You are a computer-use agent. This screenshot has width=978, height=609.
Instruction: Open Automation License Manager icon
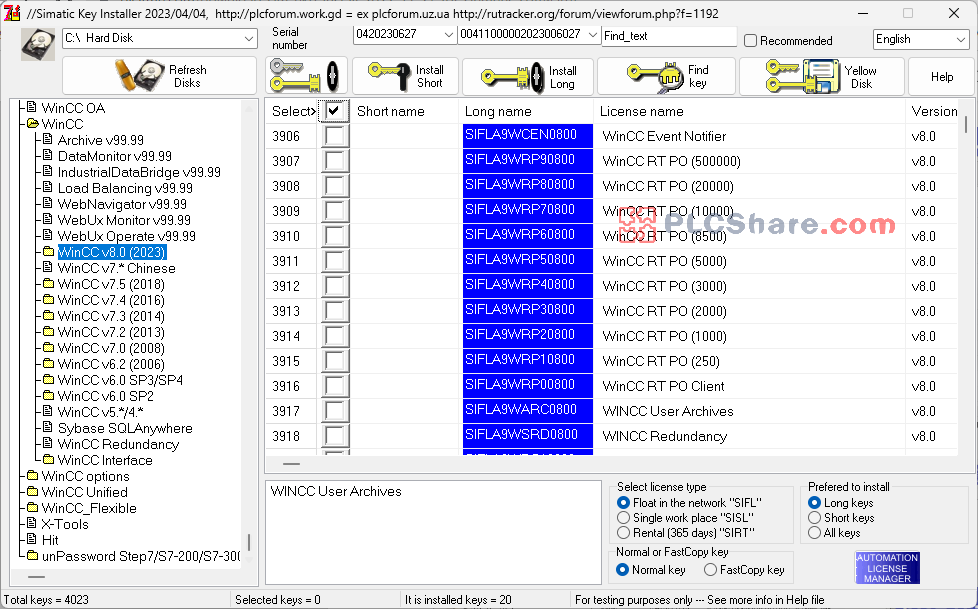coord(887,568)
